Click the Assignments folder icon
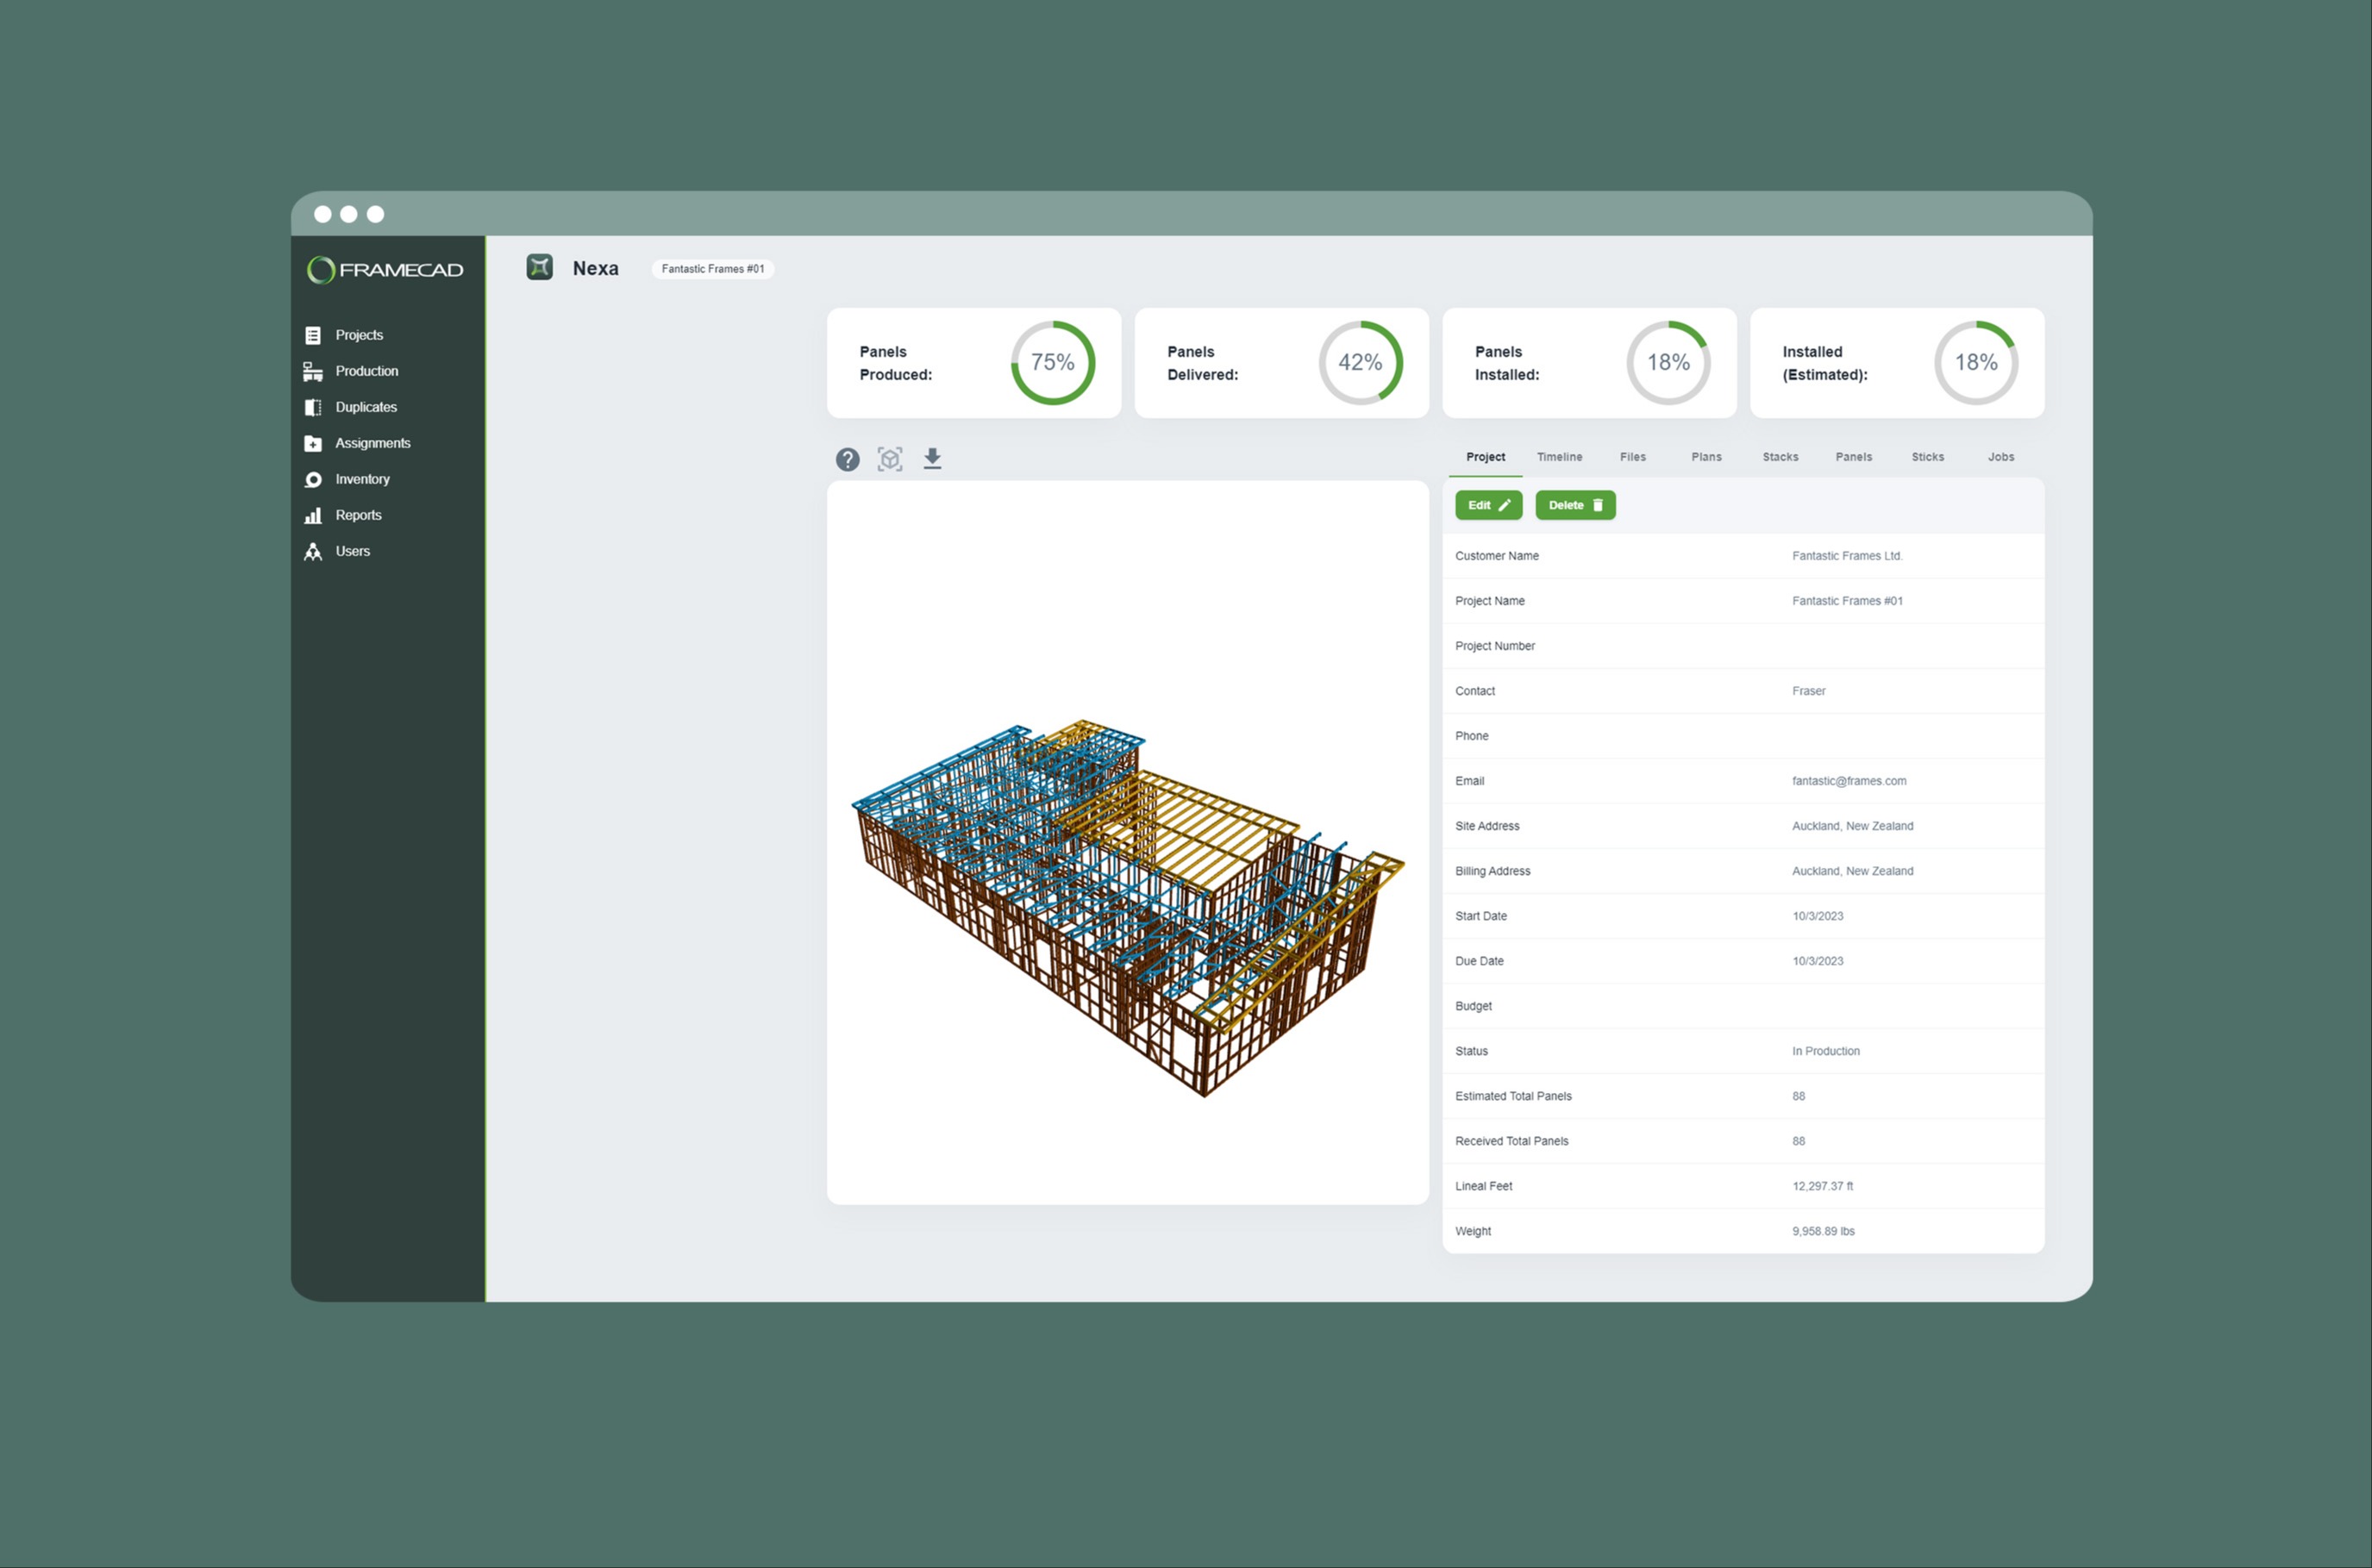 coord(313,443)
